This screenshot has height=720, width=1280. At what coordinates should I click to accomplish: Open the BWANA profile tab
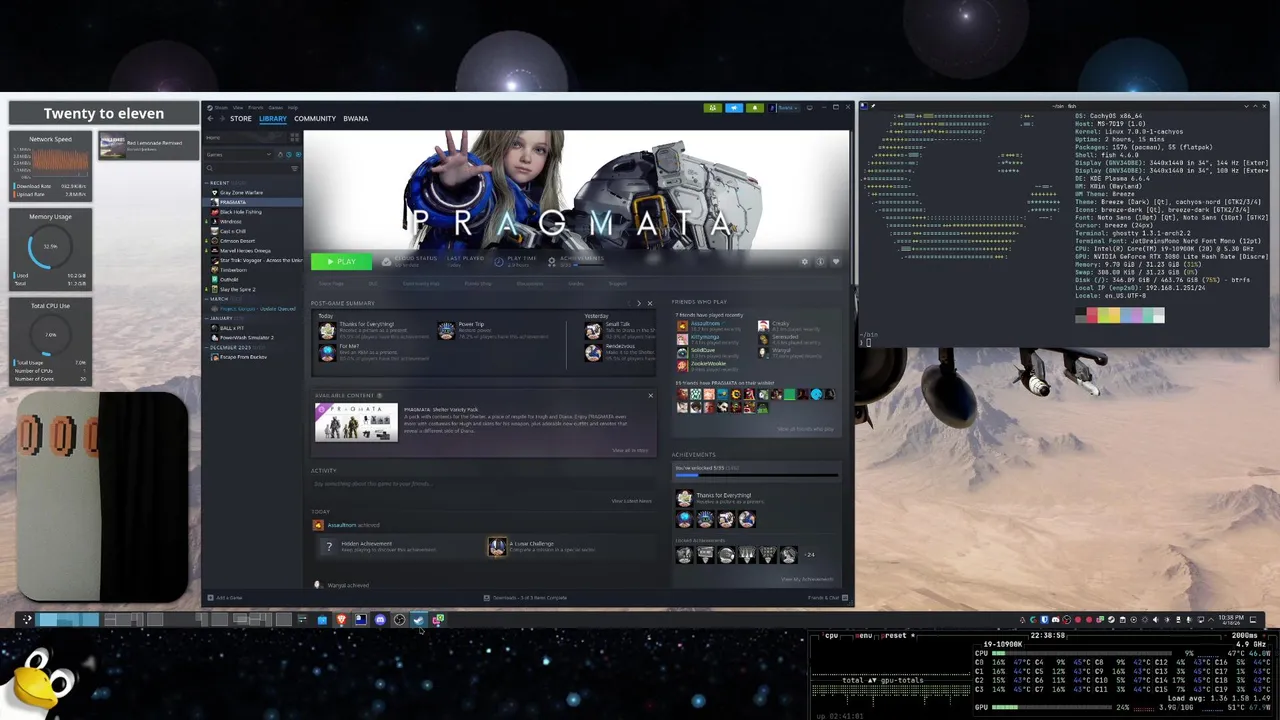pyautogui.click(x=356, y=118)
